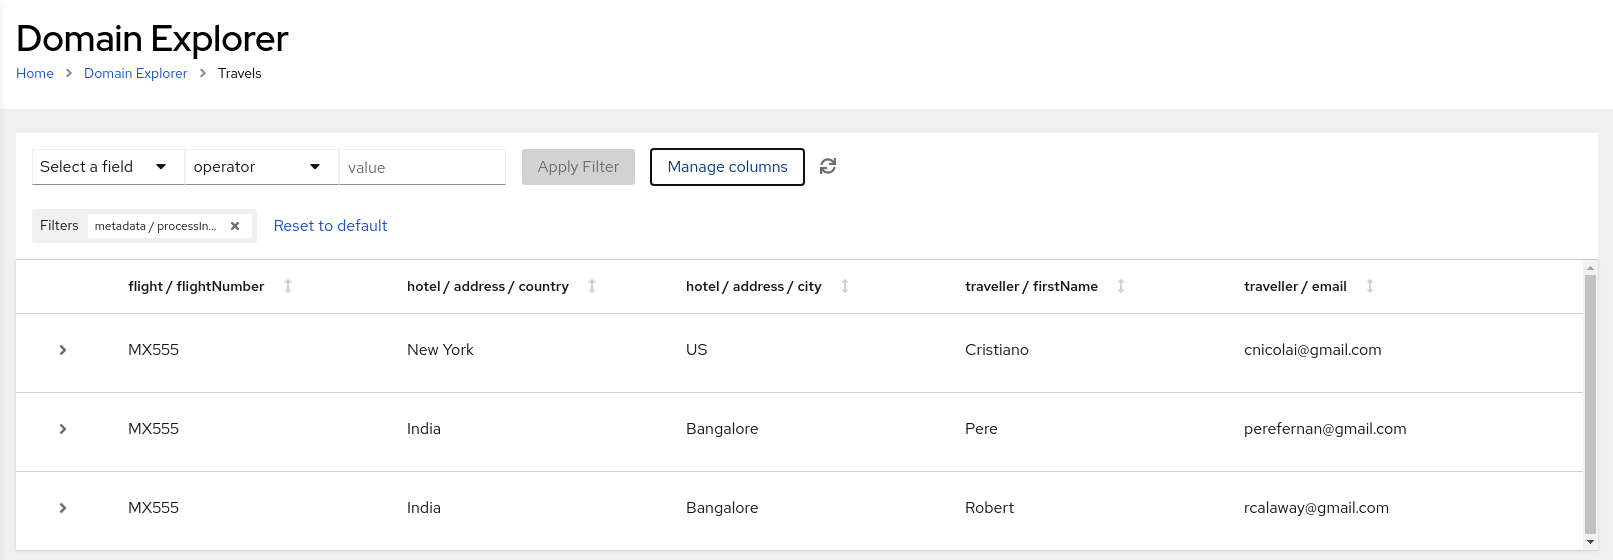Click Reset to default link
This screenshot has width=1613, height=560.
[x=330, y=226]
